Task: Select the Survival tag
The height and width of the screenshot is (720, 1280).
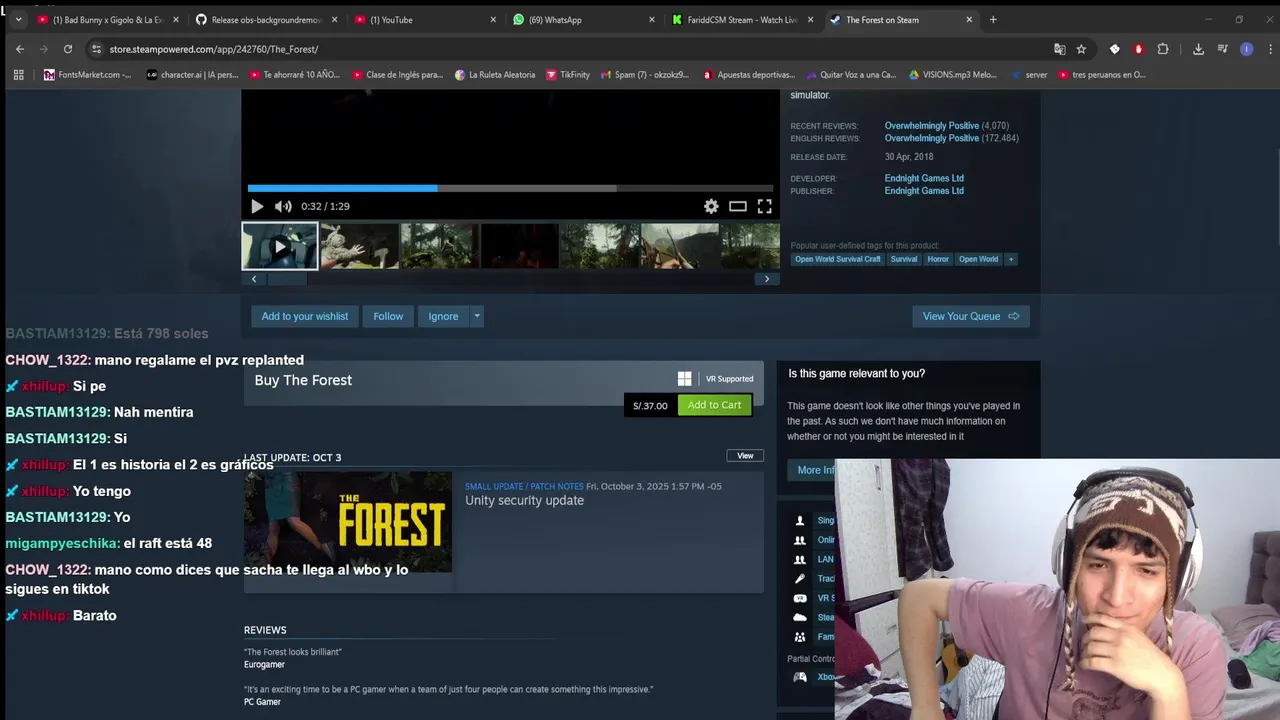Action: 904,259
